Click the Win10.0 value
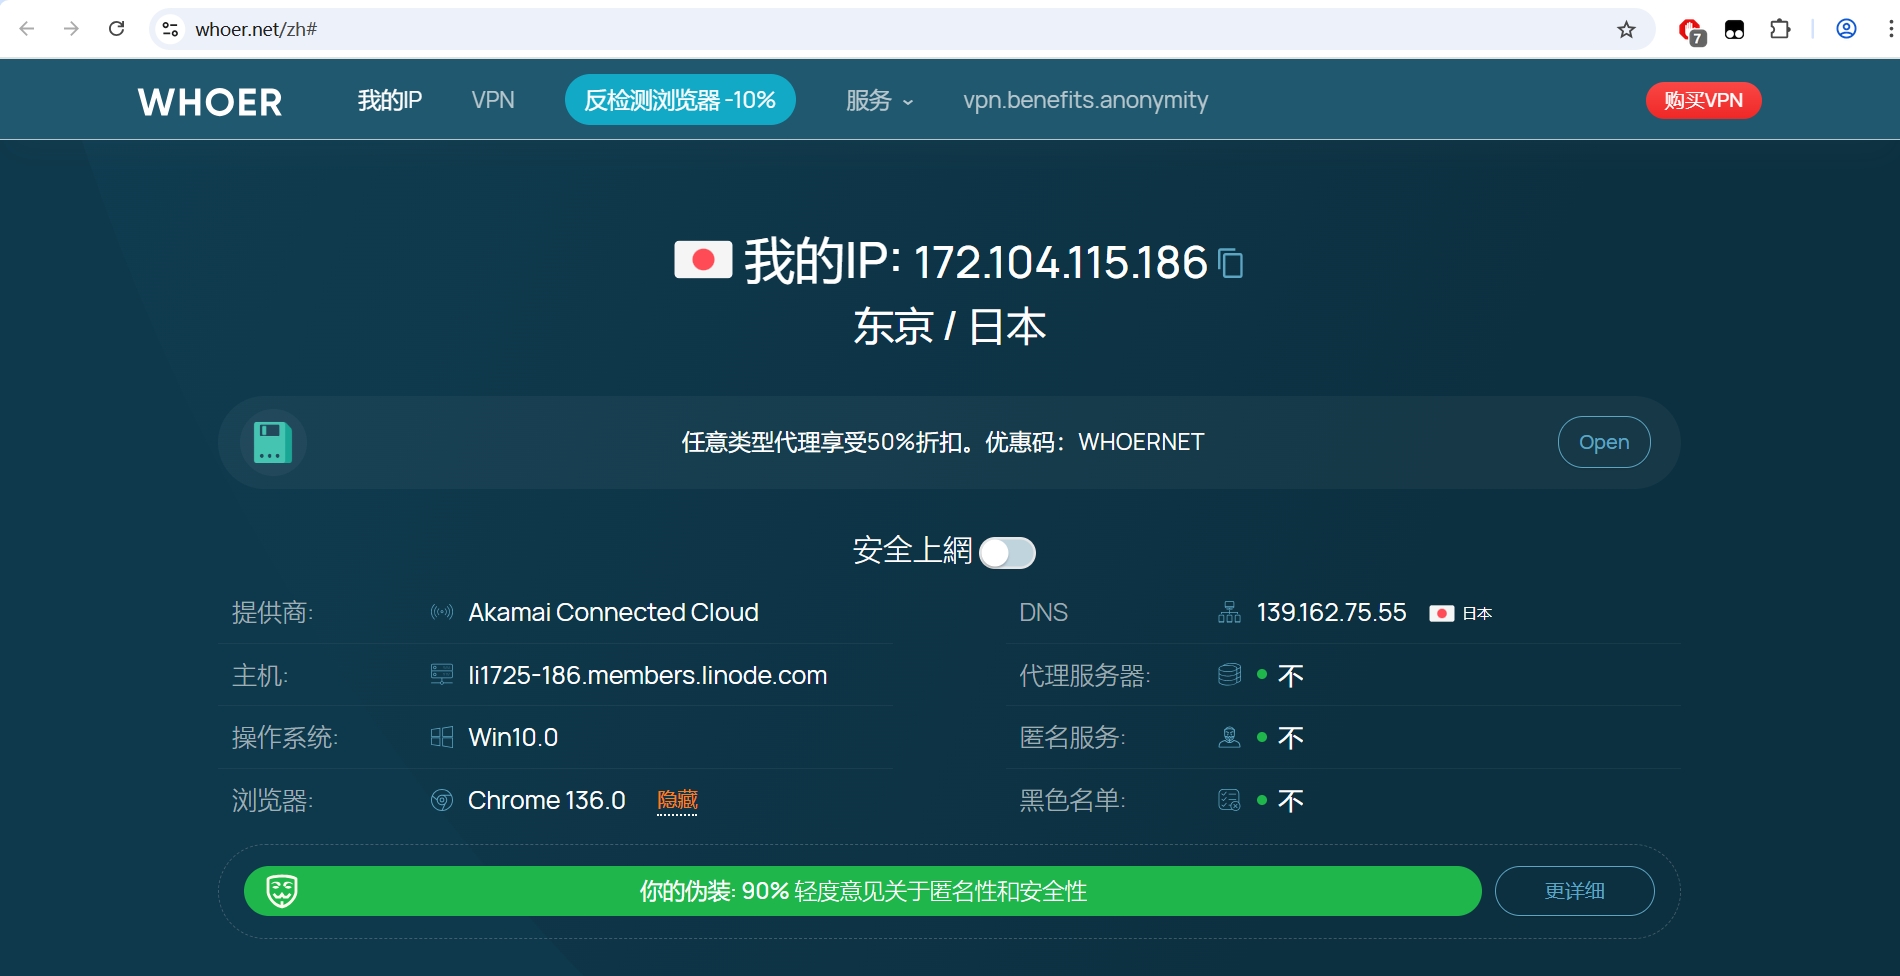1900x976 pixels. tap(513, 737)
